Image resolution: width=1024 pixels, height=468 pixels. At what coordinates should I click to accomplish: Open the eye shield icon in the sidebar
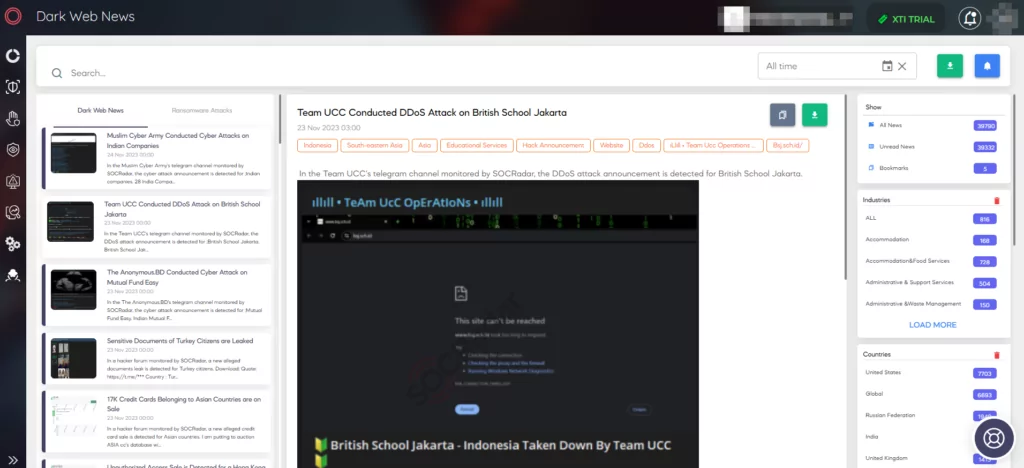click(12, 149)
